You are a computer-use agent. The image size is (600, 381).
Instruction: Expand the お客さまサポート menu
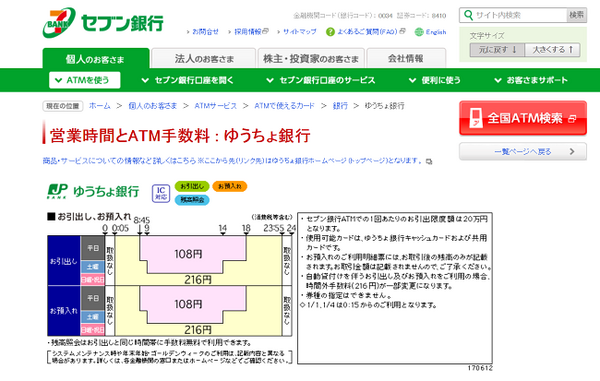pos(531,80)
